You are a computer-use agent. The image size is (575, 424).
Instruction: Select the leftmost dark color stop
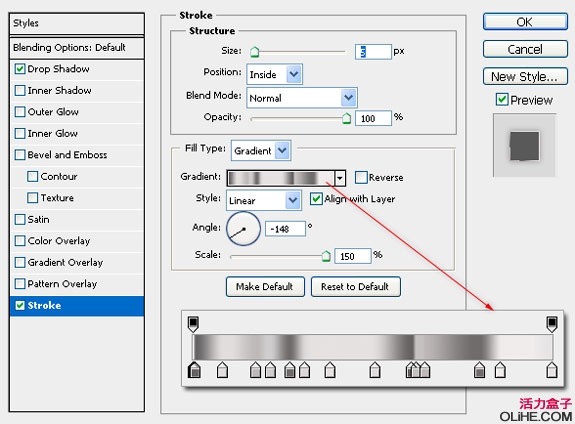[x=194, y=370]
